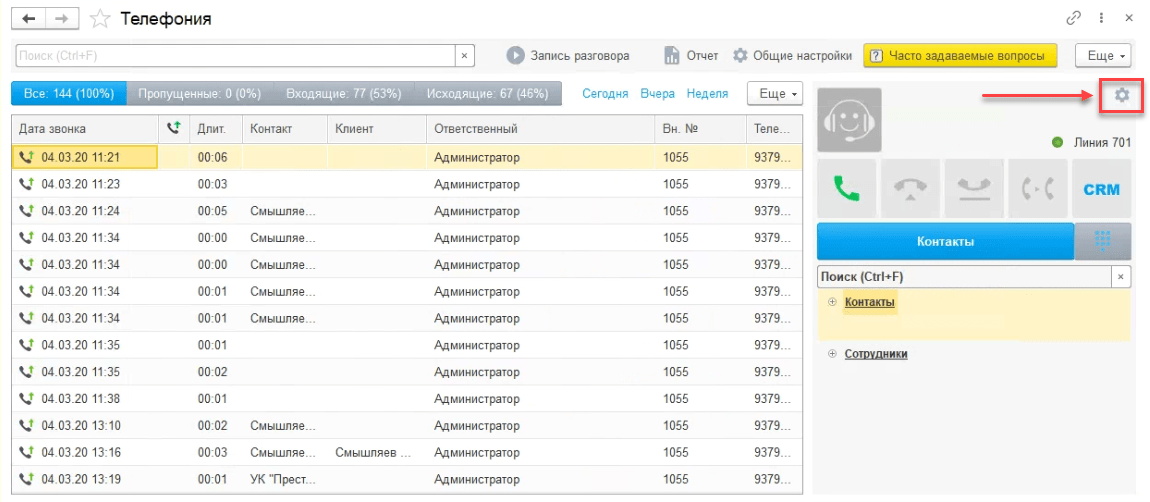This screenshot has width=1150, height=502.
Task: Filter by Входящие: 77 (53%) calls
Action: click(344, 94)
